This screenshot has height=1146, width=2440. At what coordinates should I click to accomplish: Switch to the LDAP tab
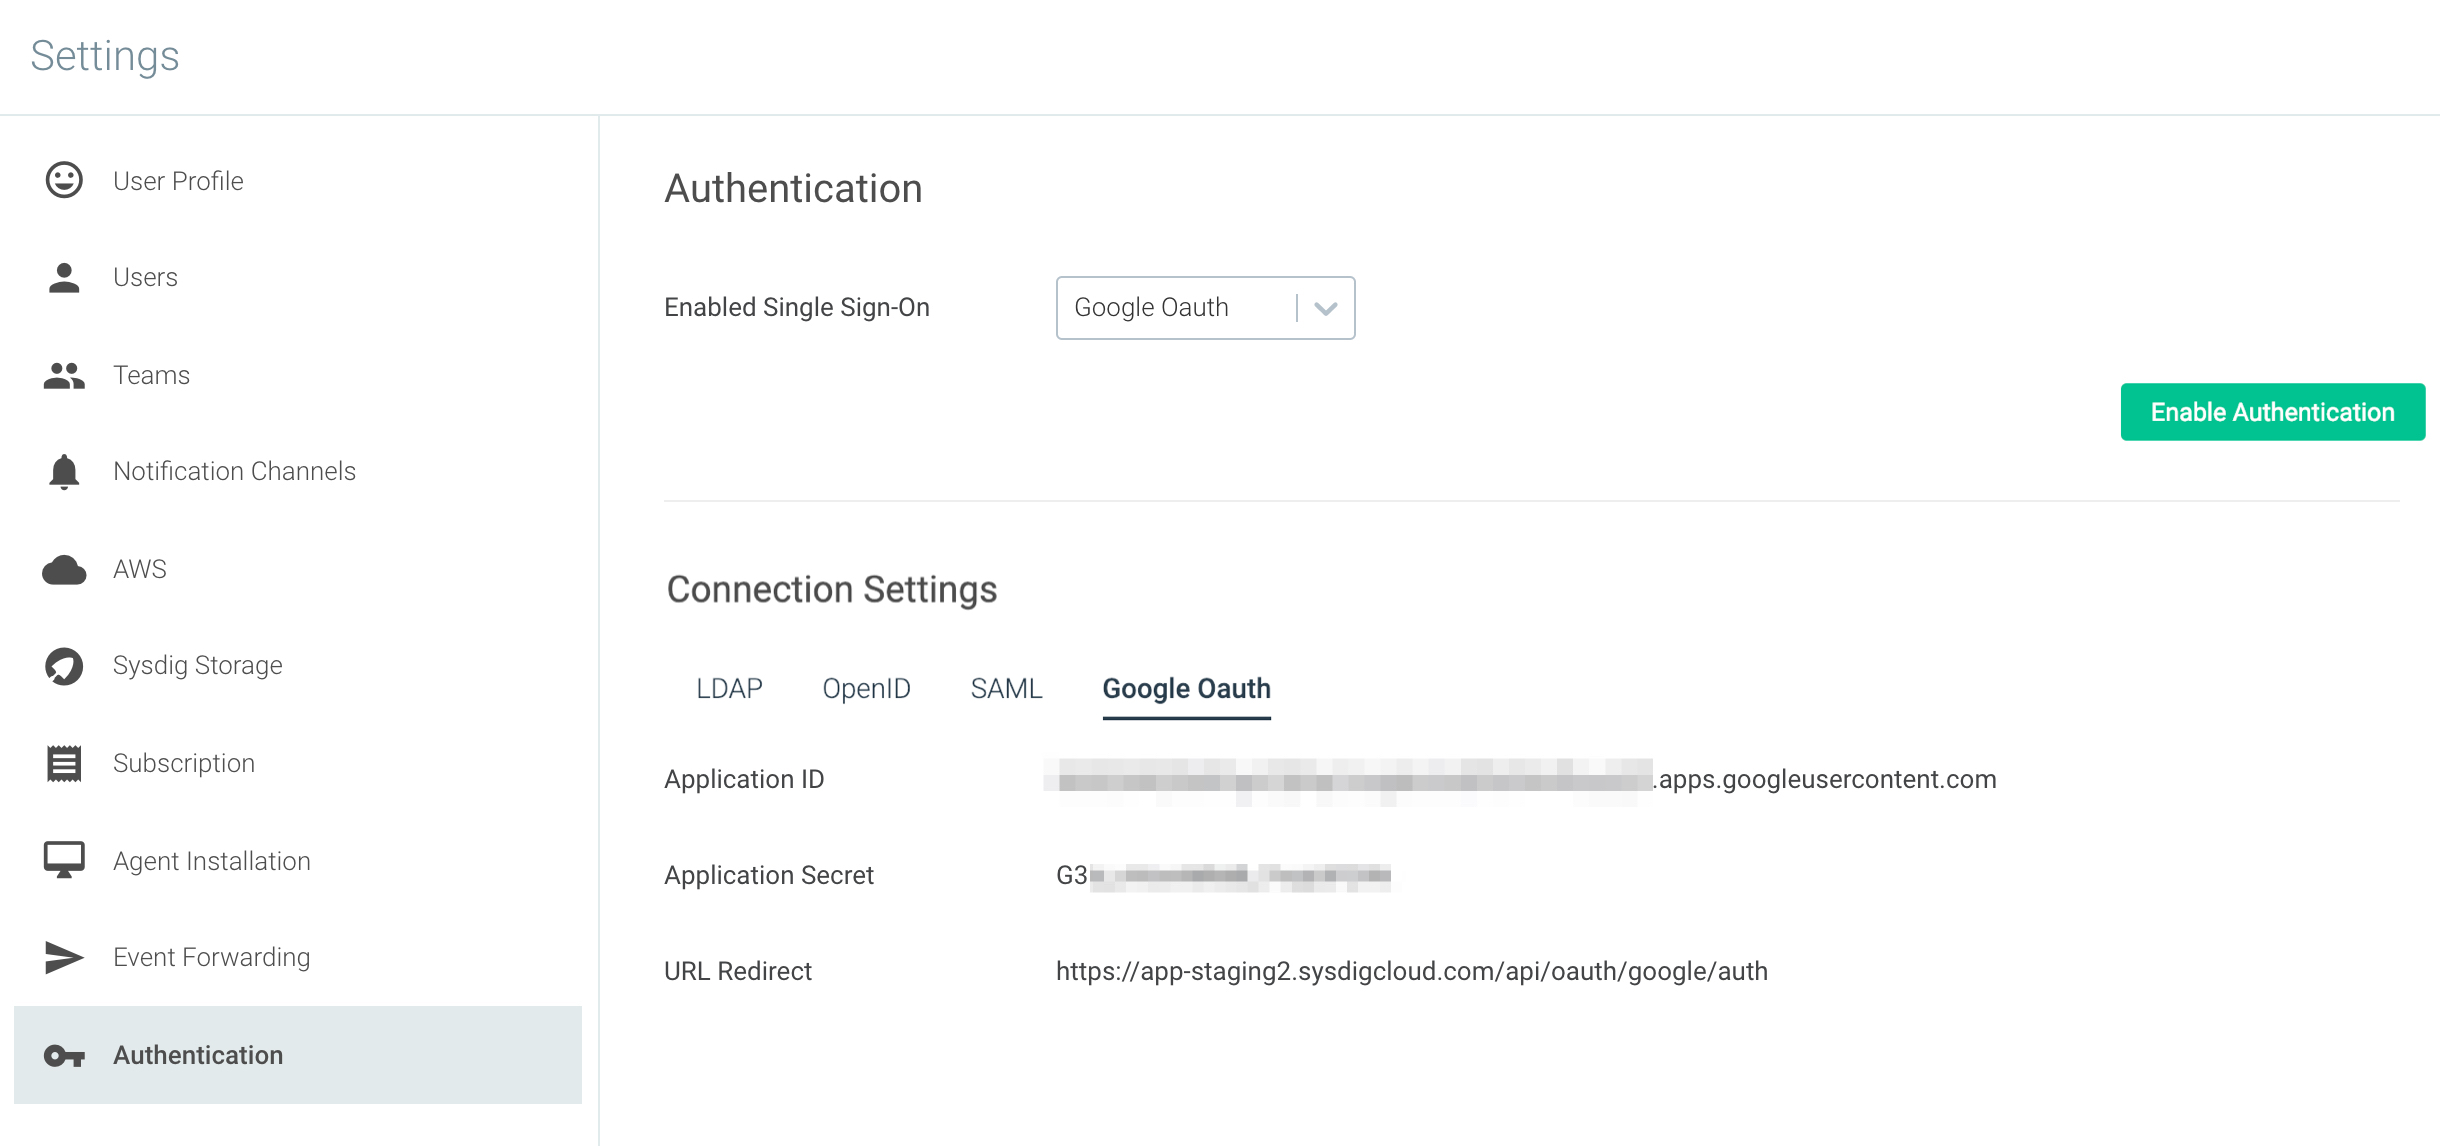729,689
